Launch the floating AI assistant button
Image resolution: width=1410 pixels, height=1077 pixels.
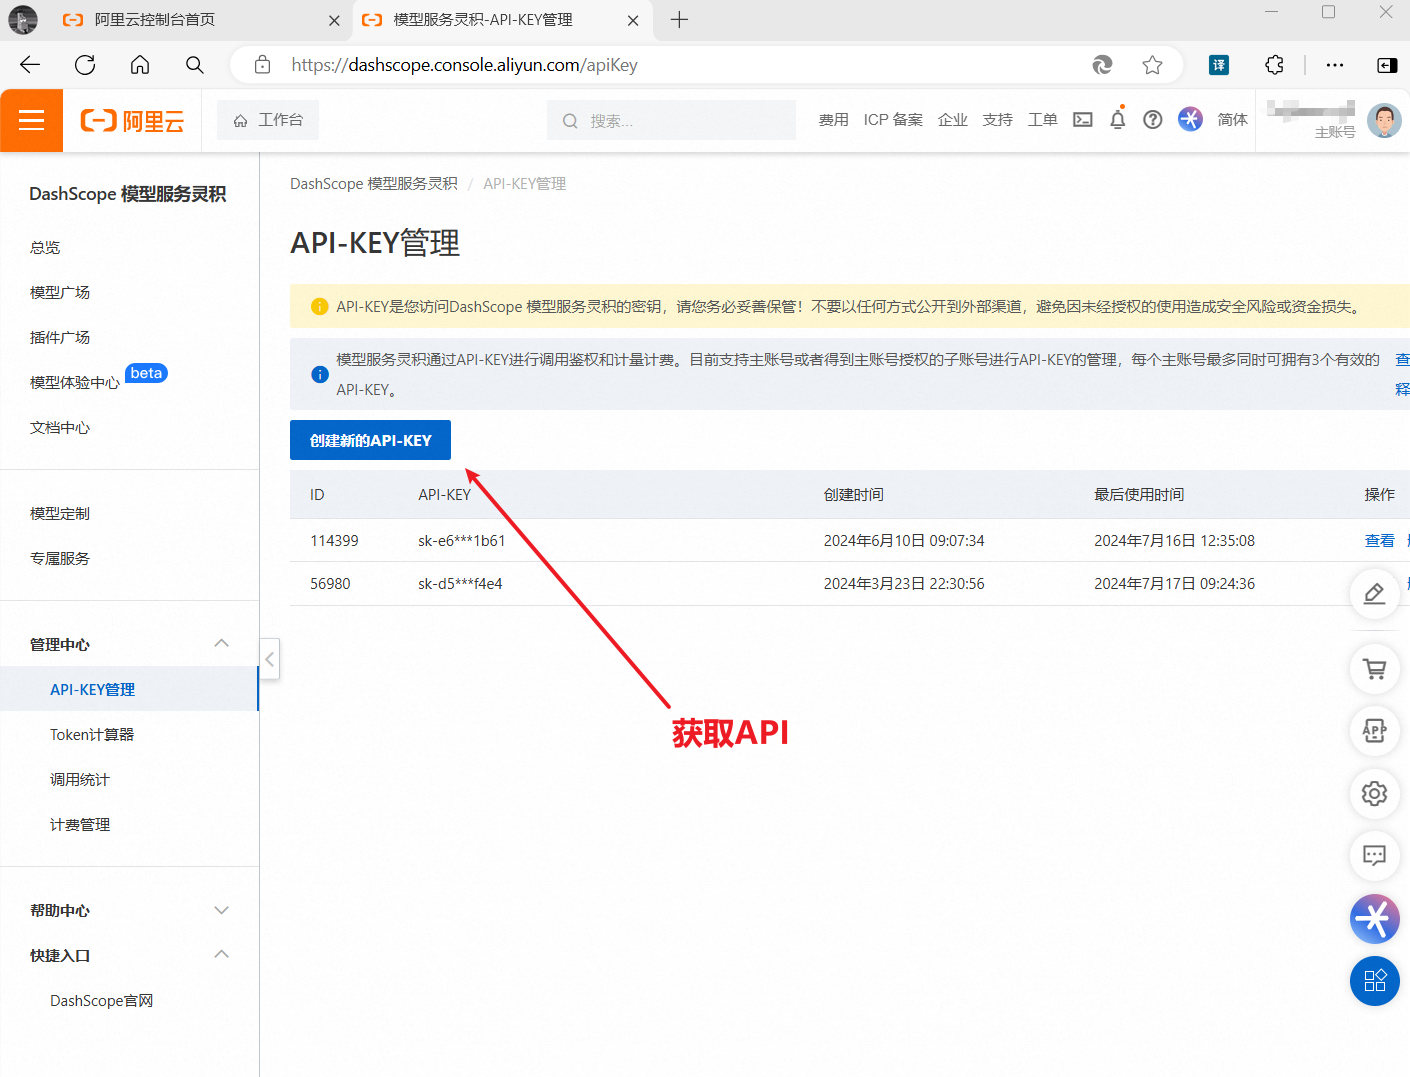coord(1374,918)
